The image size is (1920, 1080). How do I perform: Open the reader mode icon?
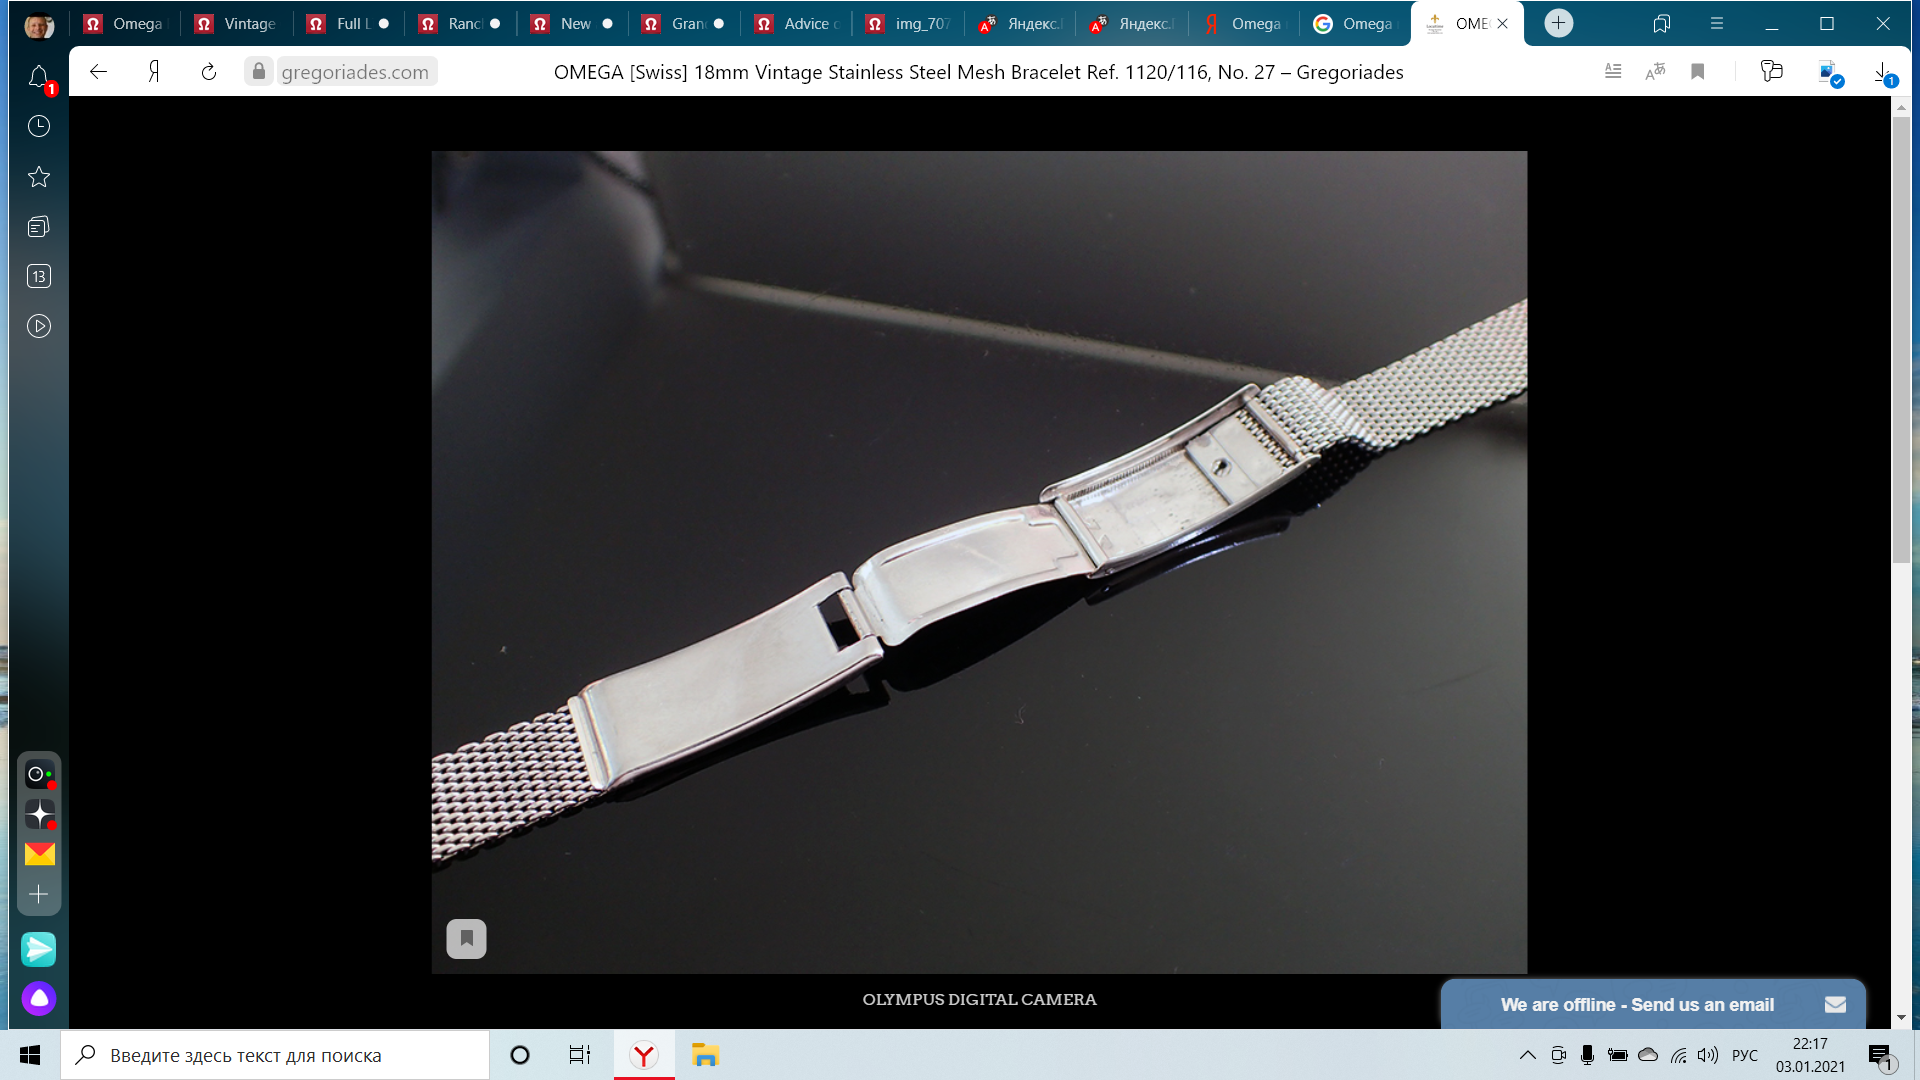(1613, 72)
